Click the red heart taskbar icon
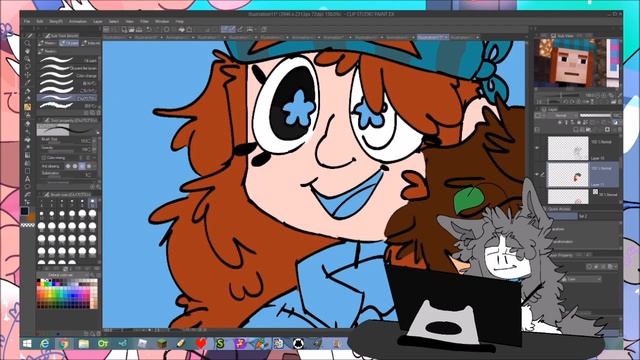The width and height of the screenshot is (640, 360). tap(201, 344)
